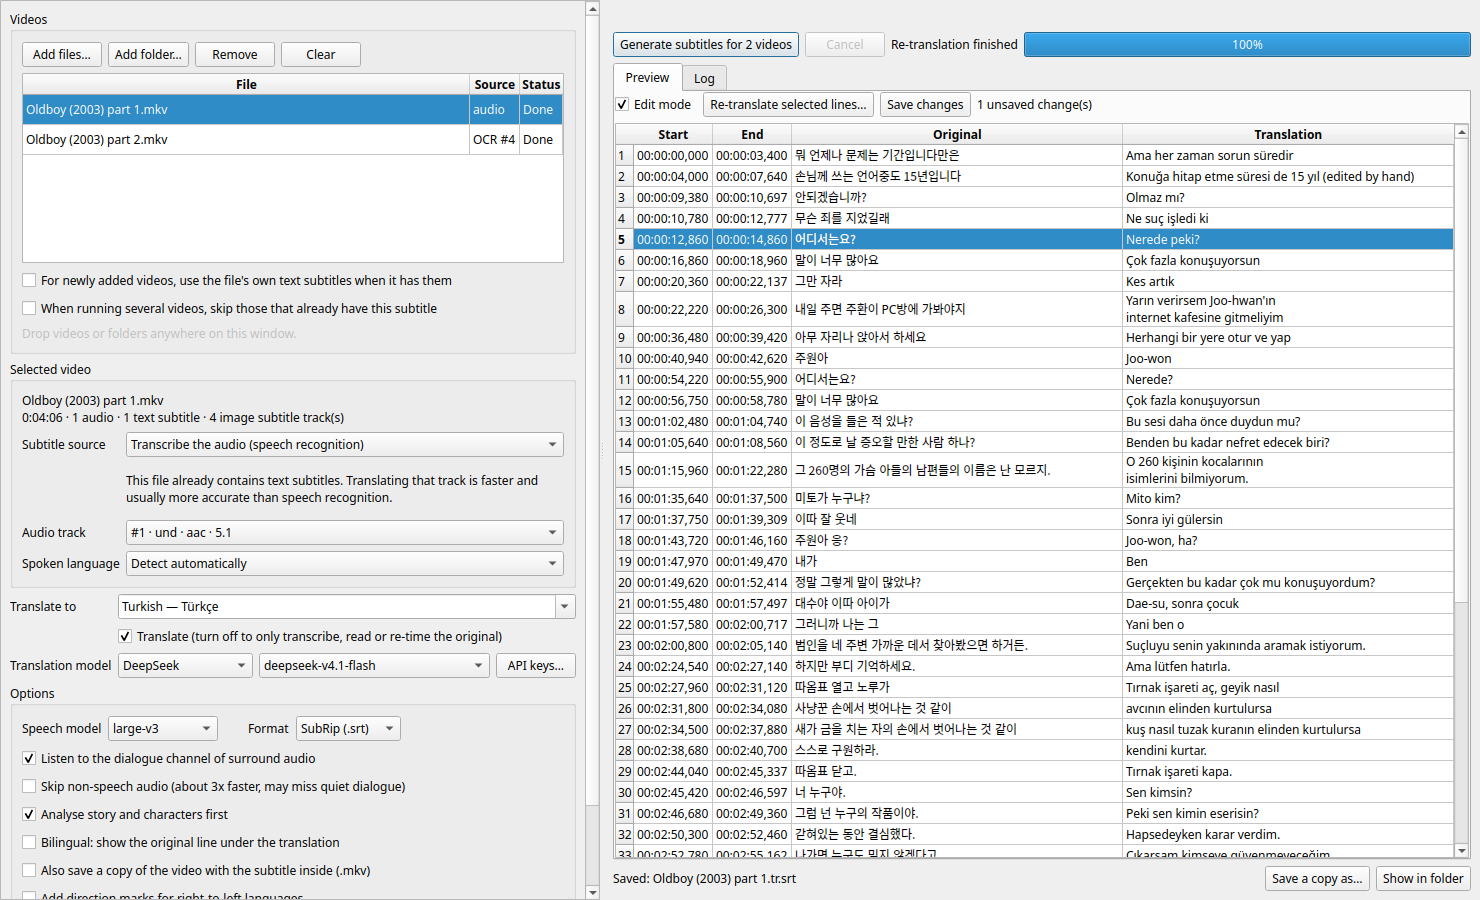Click the File column header
This screenshot has width=1480, height=900.
(246, 85)
